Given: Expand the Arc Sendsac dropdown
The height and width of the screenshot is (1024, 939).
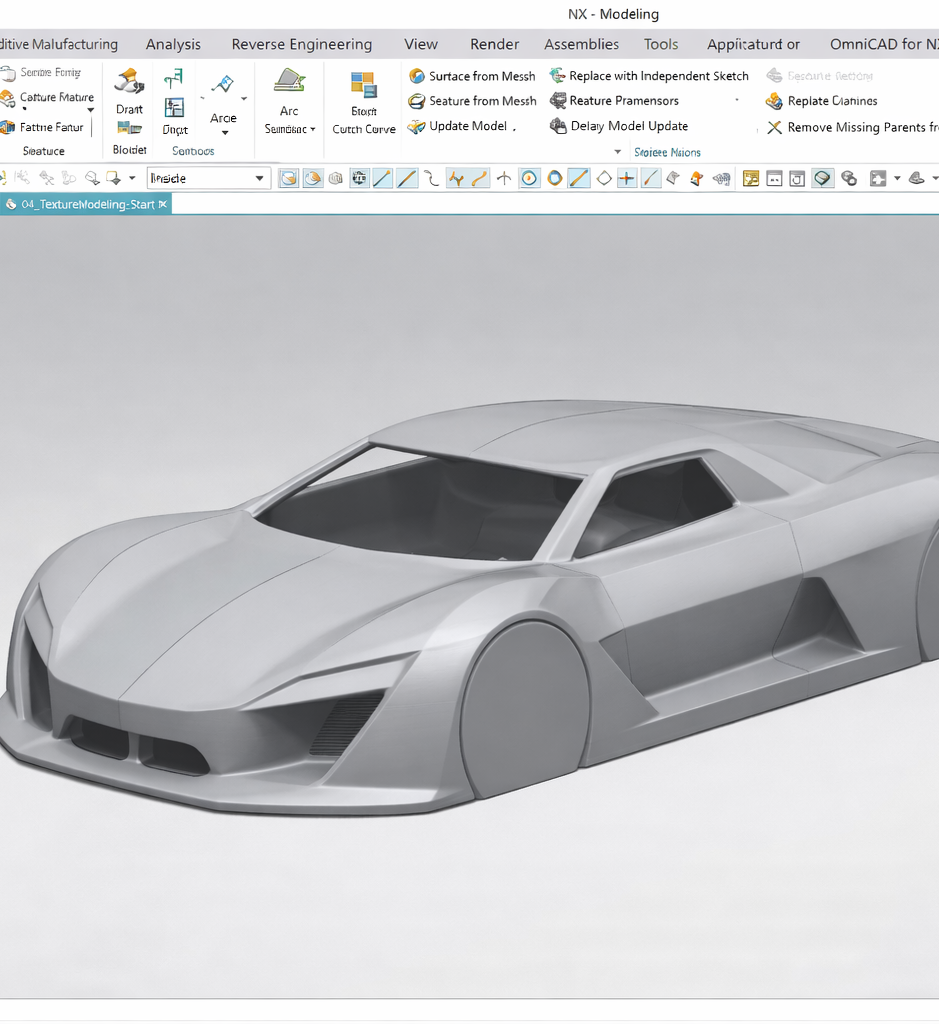Looking at the screenshot, I should point(312,129).
